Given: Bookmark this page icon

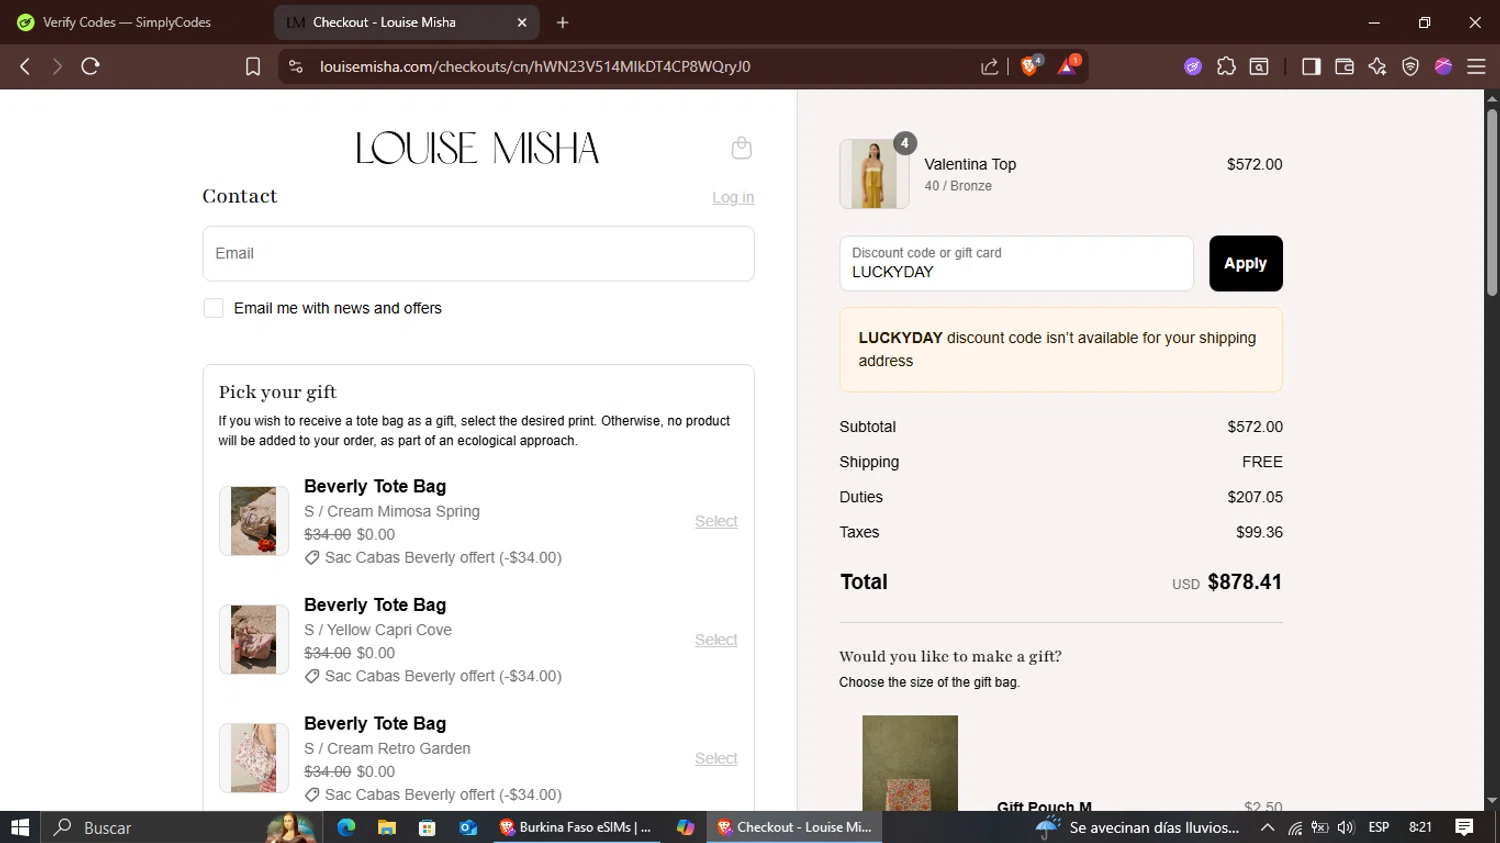Looking at the screenshot, I should (253, 66).
